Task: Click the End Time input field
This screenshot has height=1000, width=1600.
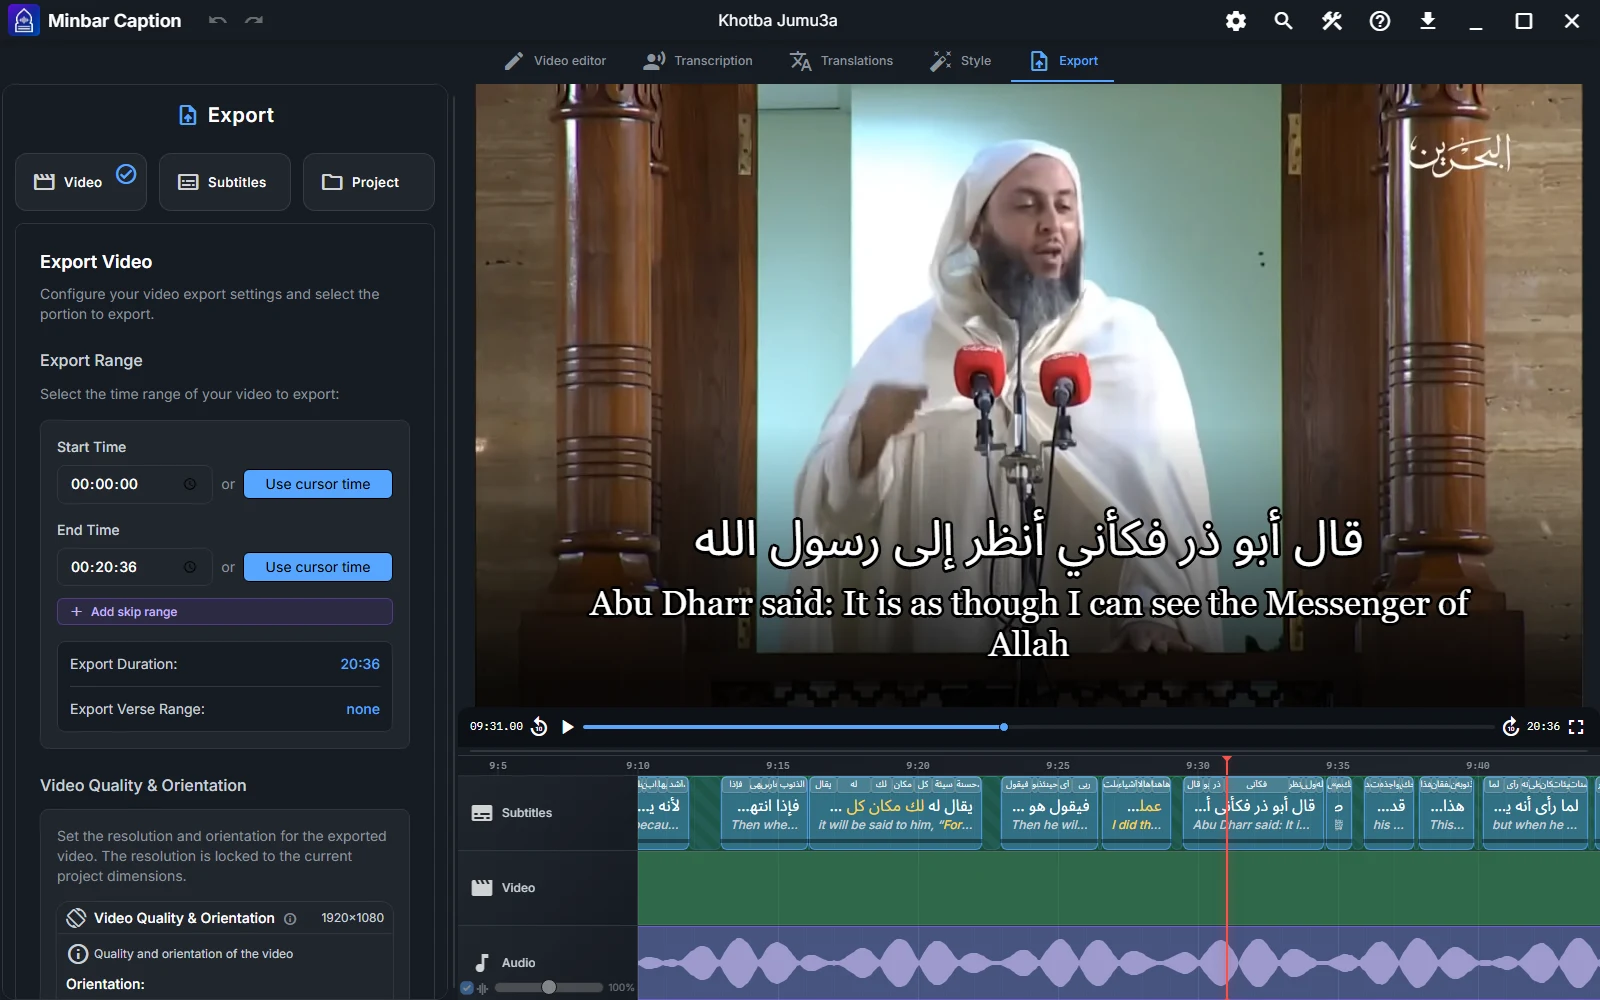Action: (x=134, y=567)
